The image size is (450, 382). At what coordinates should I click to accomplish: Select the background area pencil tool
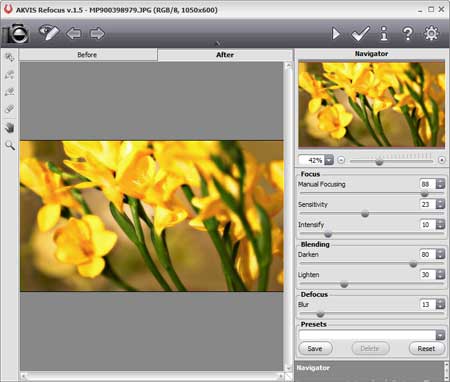pyautogui.click(x=10, y=92)
